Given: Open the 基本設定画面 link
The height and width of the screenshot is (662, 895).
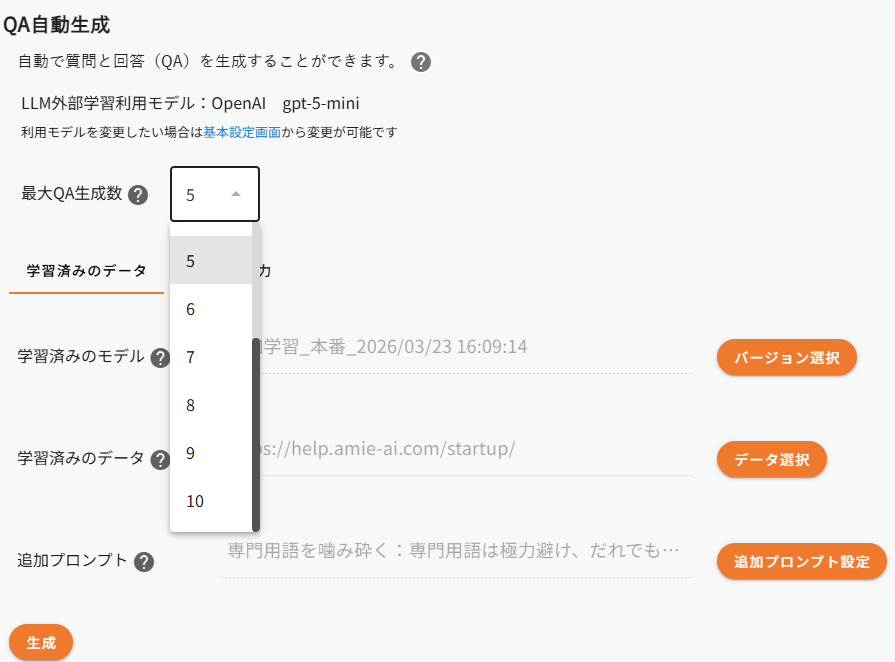Looking at the screenshot, I should [242, 132].
